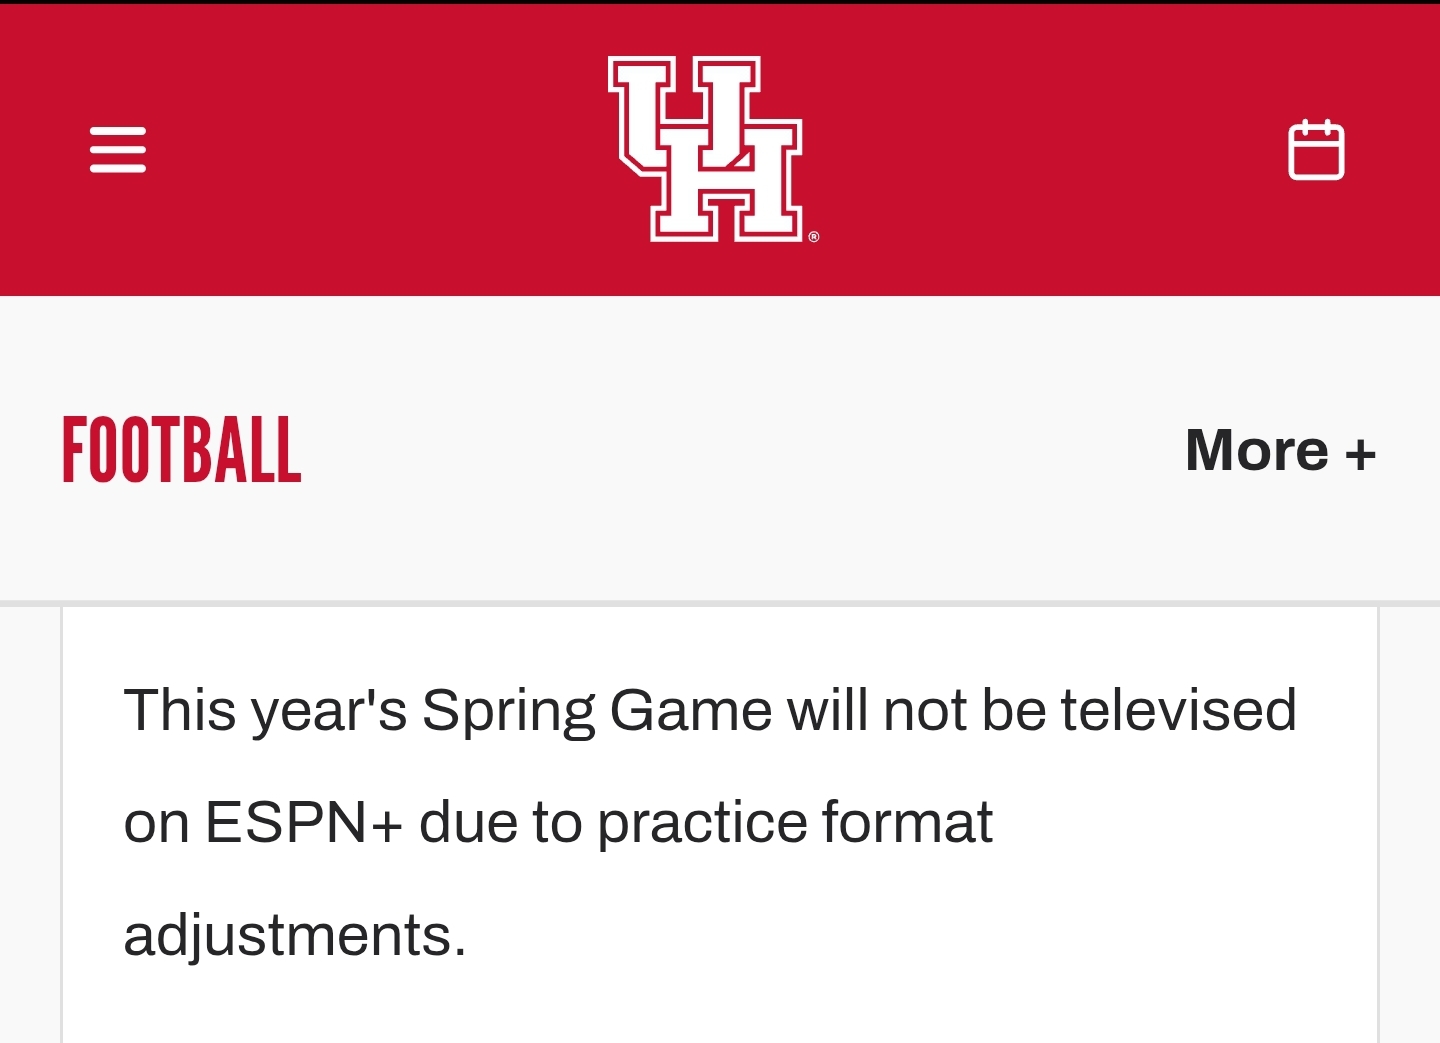Click the word televised
The width and height of the screenshot is (1440, 1043).
1179,710
